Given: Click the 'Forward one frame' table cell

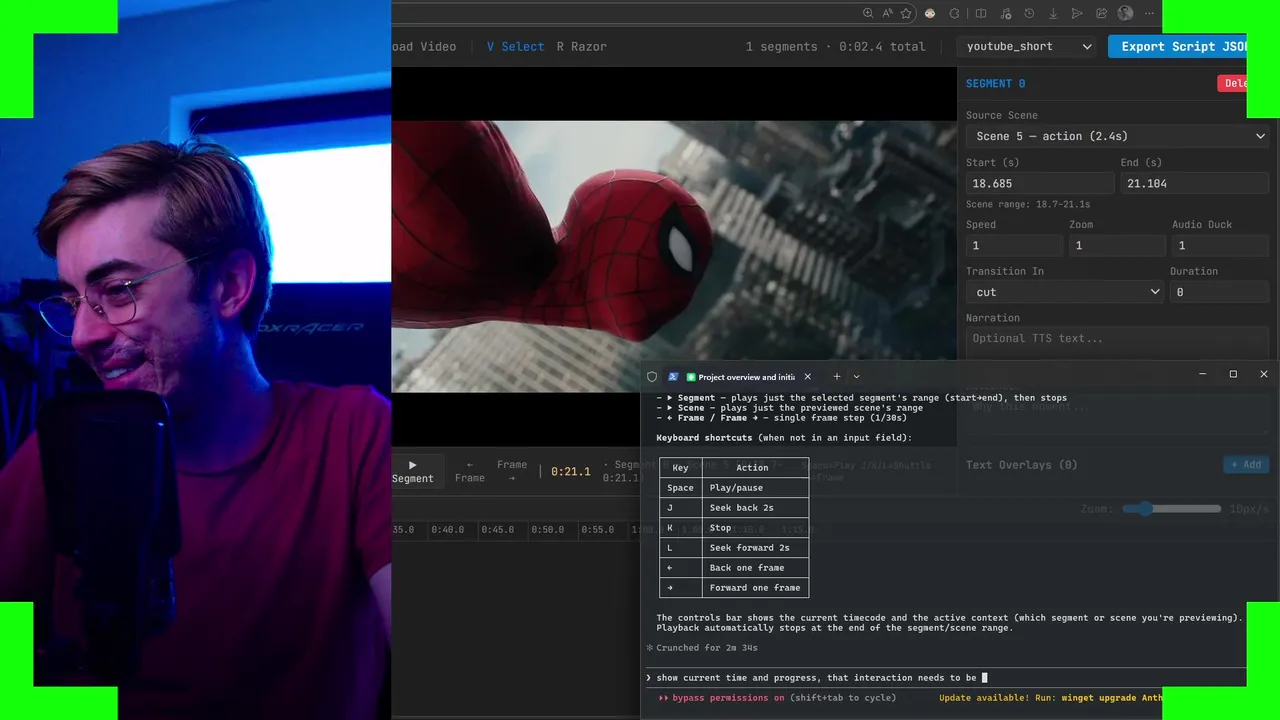Looking at the screenshot, I should tap(755, 588).
